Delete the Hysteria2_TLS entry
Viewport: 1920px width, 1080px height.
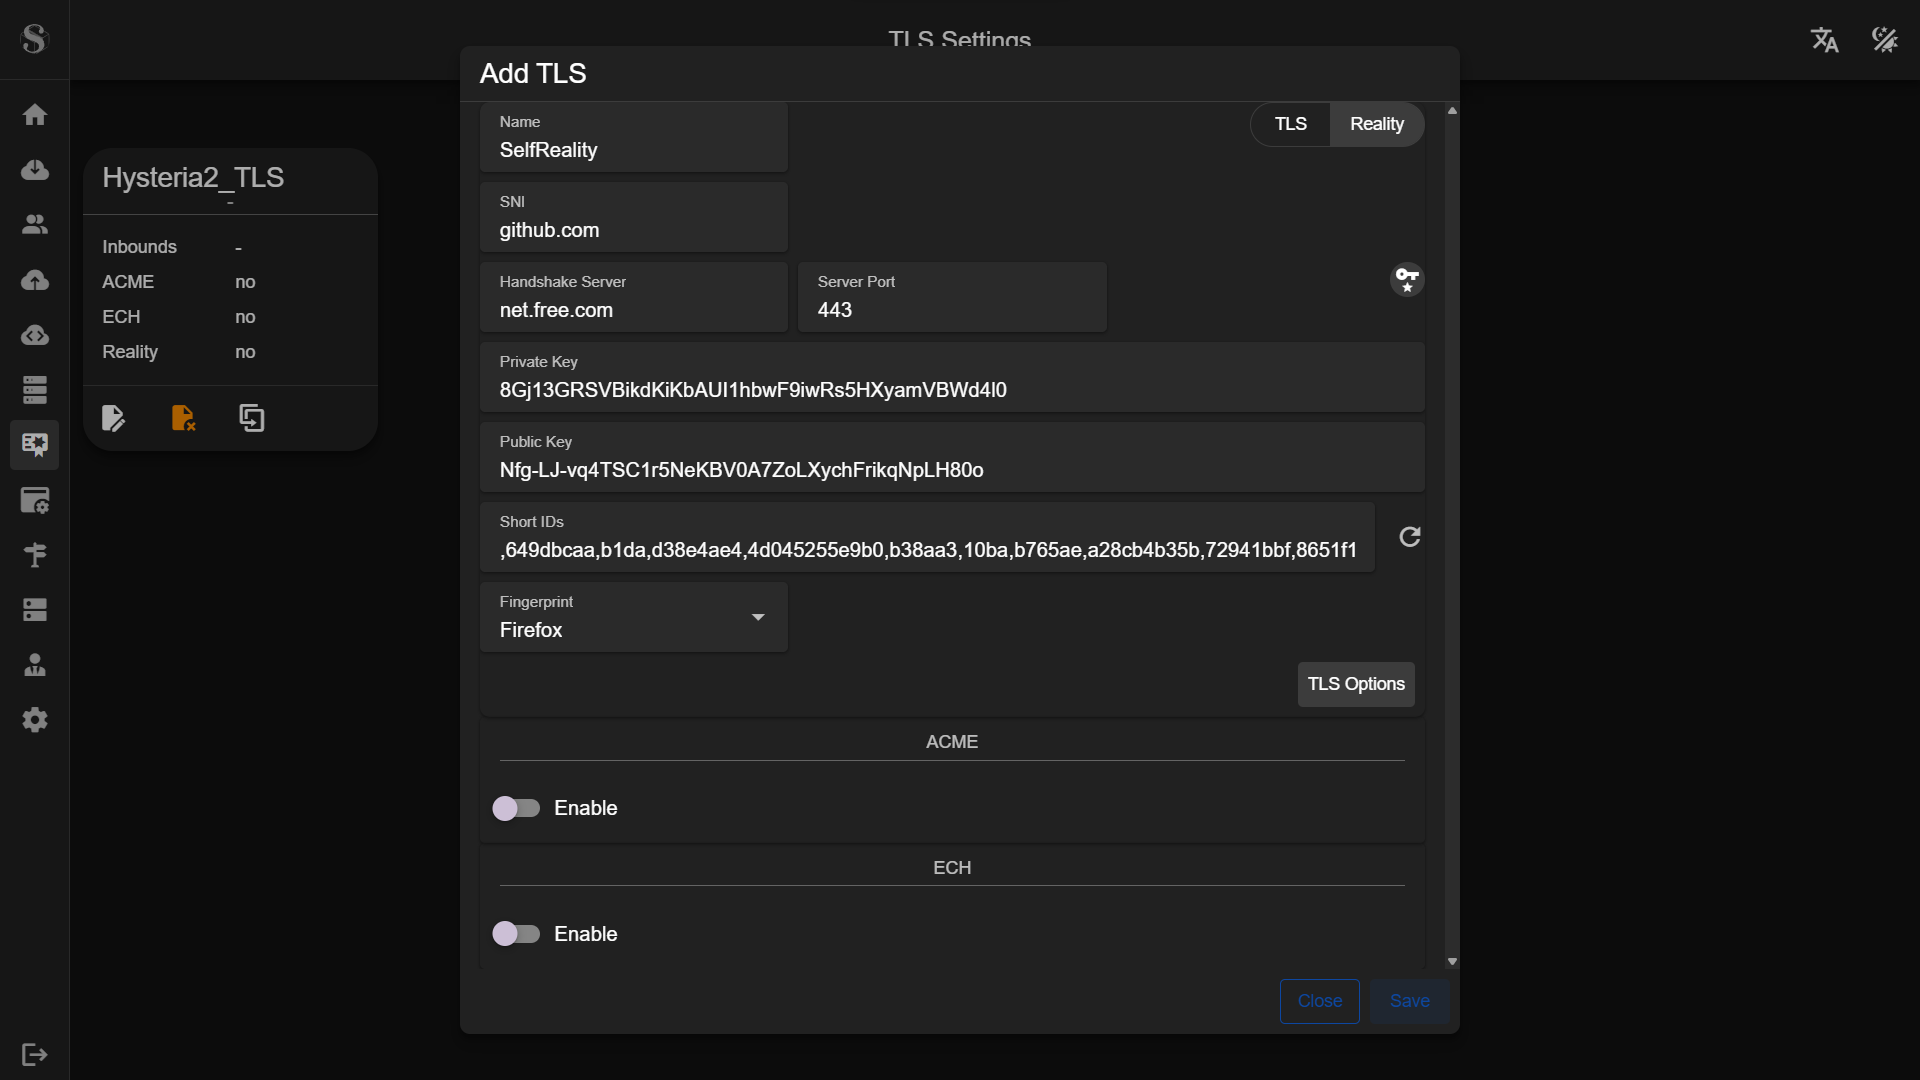point(183,418)
